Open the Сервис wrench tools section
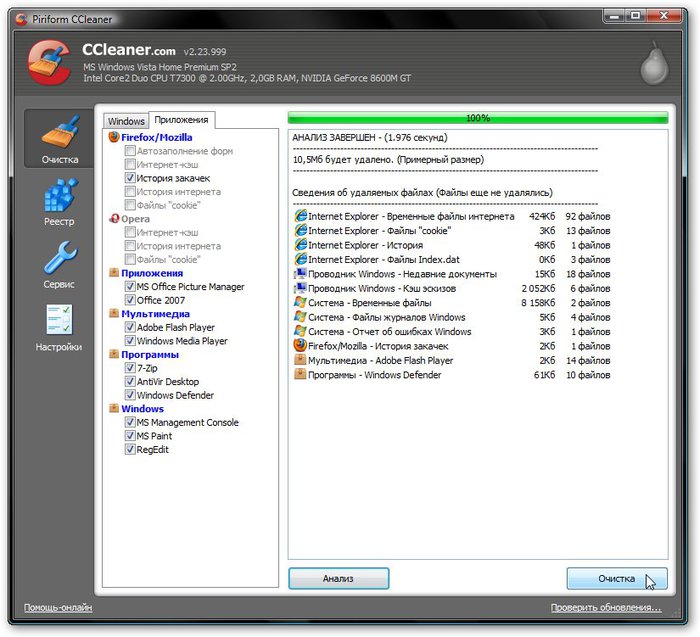The image size is (700, 637). pyautogui.click(x=59, y=265)
